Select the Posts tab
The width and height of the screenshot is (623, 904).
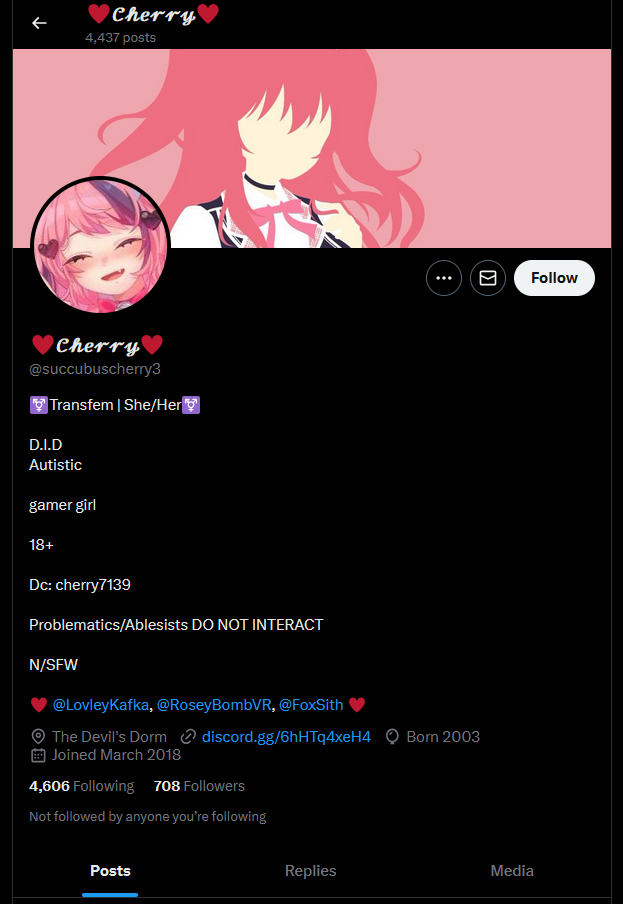(110, 871)
